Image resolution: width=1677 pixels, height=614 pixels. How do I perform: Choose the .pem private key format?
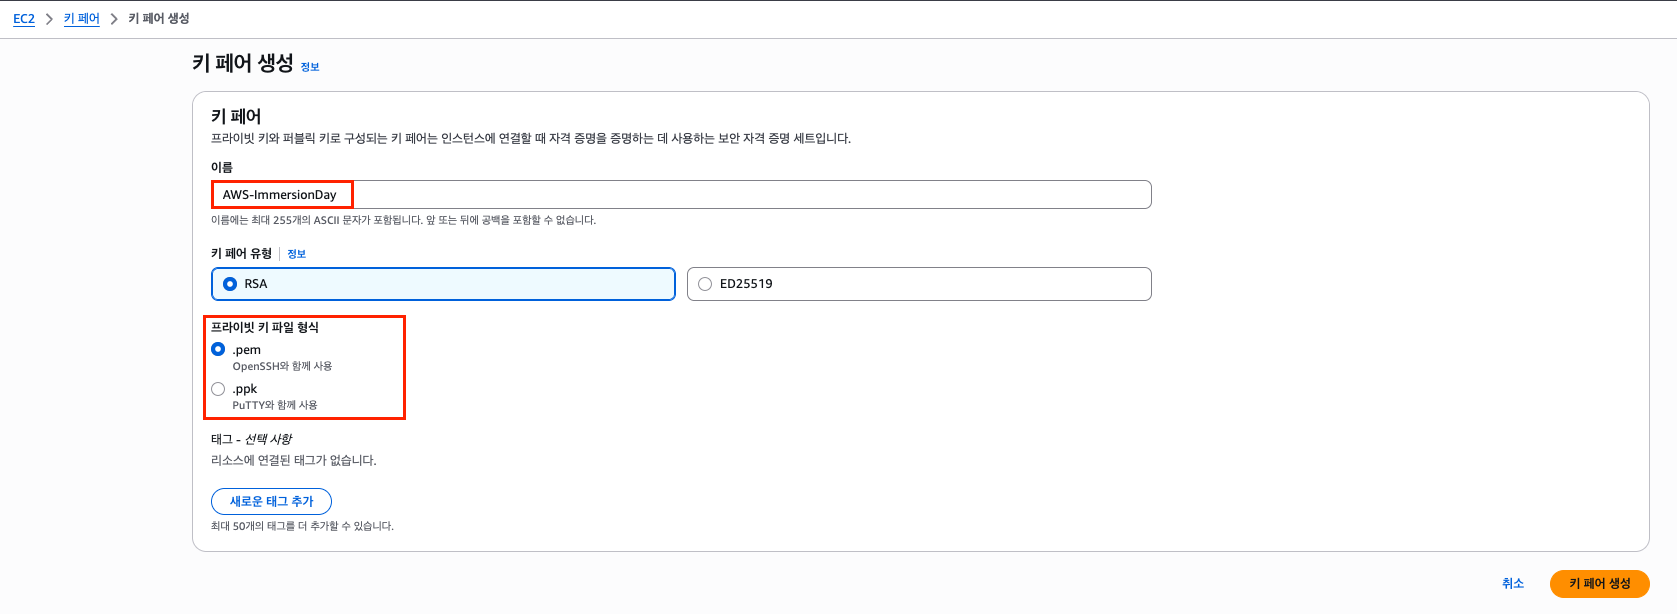coord(218,350)
